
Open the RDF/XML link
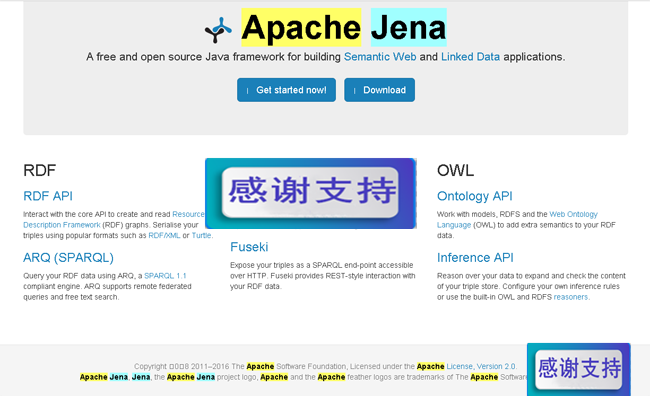(x=164, y=236)
